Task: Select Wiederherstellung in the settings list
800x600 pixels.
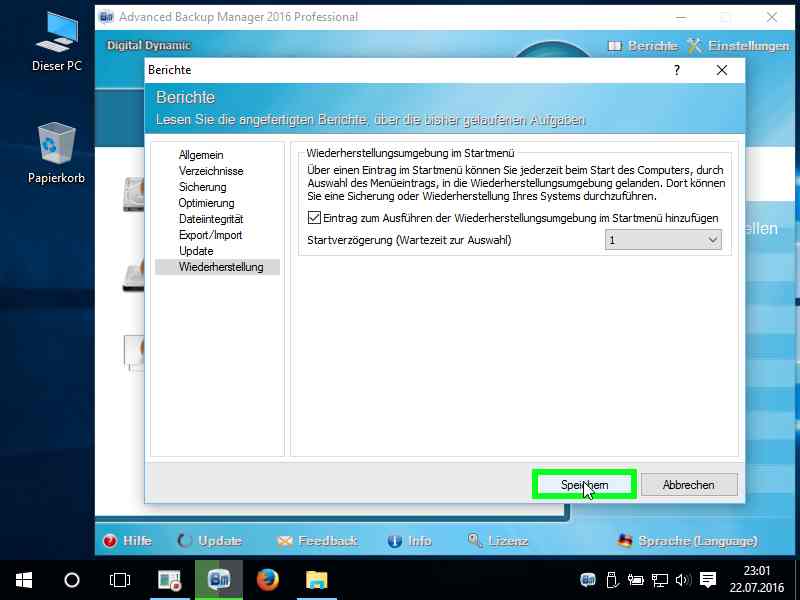Action: [218, 267]
